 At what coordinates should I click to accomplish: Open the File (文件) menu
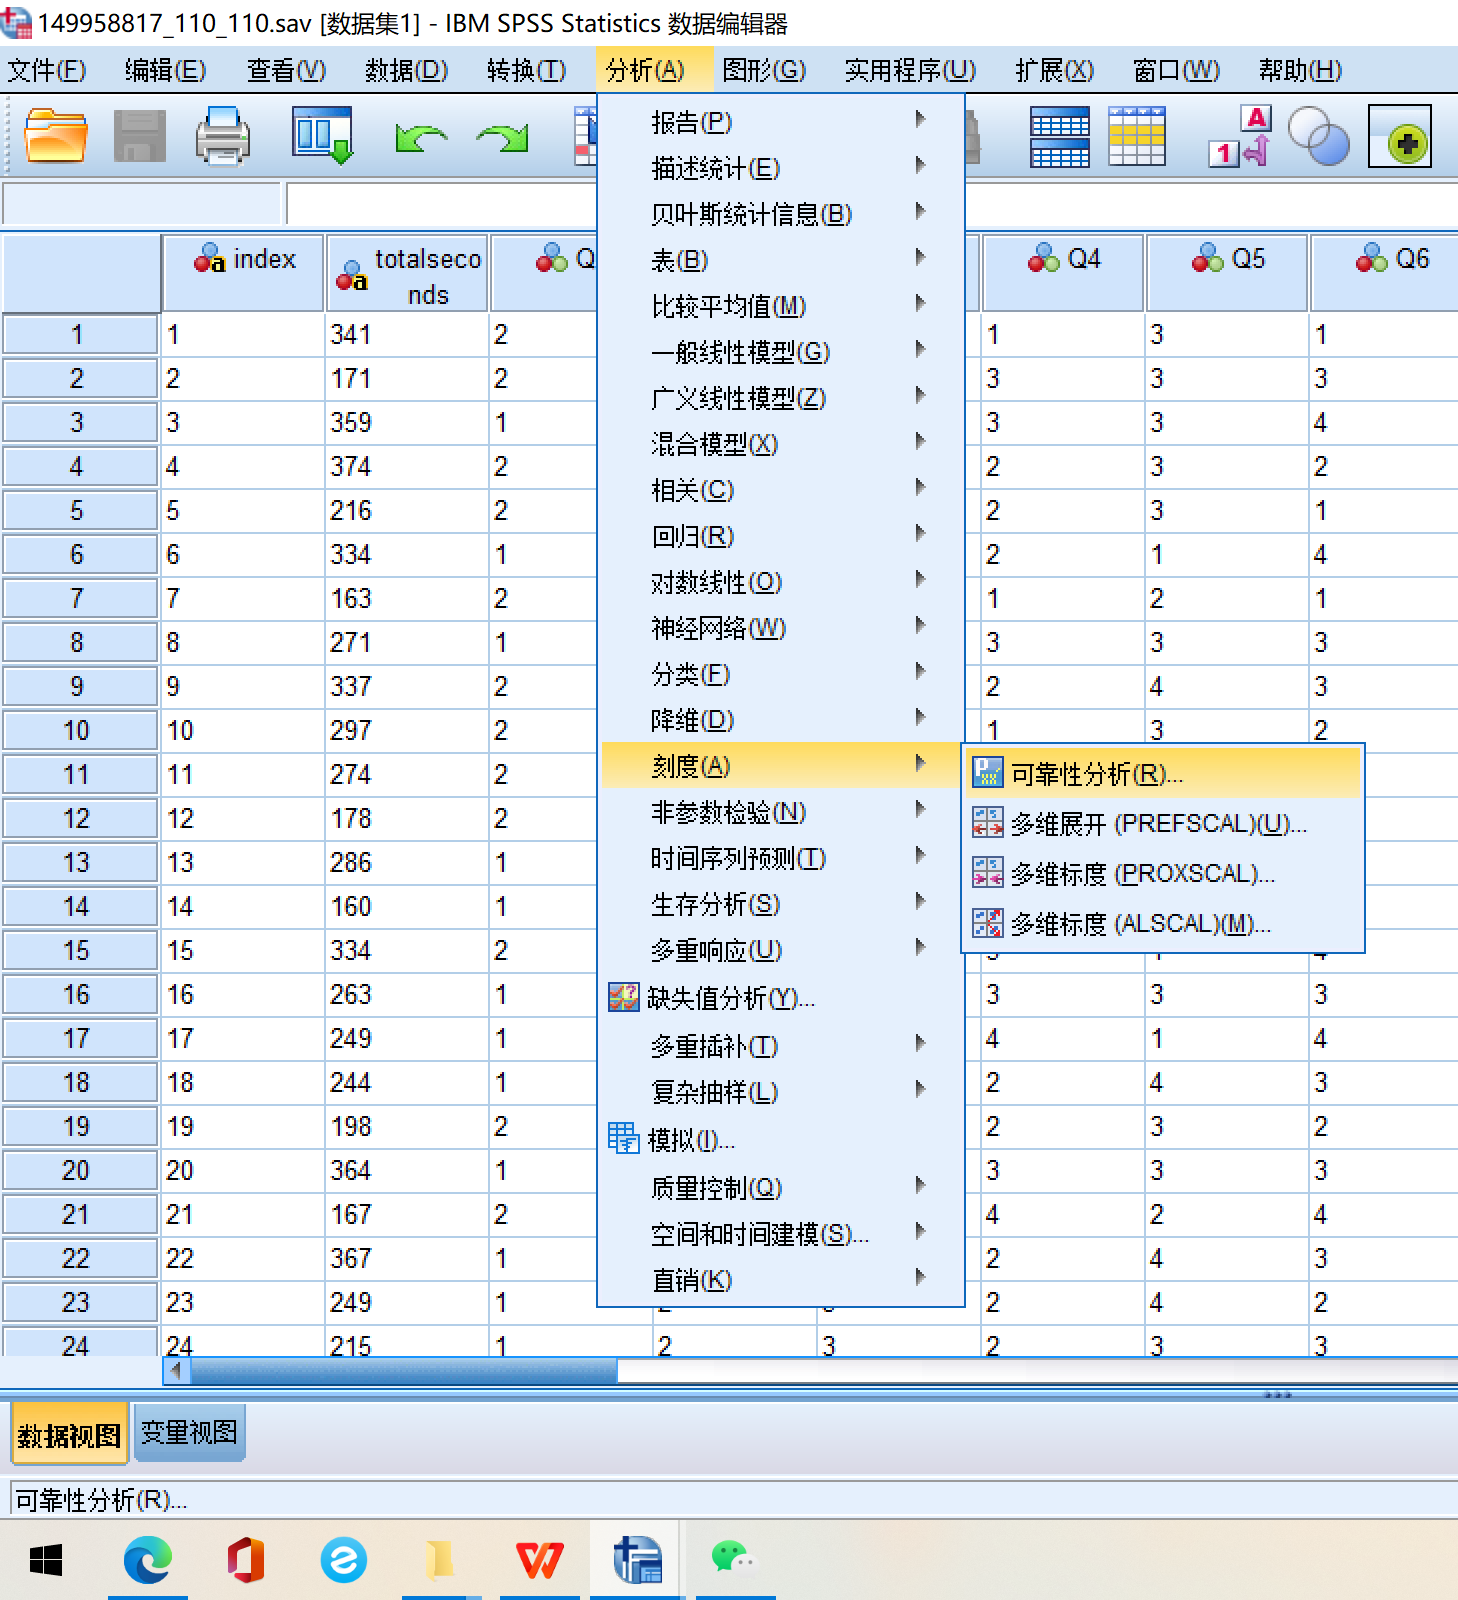(x=47, y=70)
